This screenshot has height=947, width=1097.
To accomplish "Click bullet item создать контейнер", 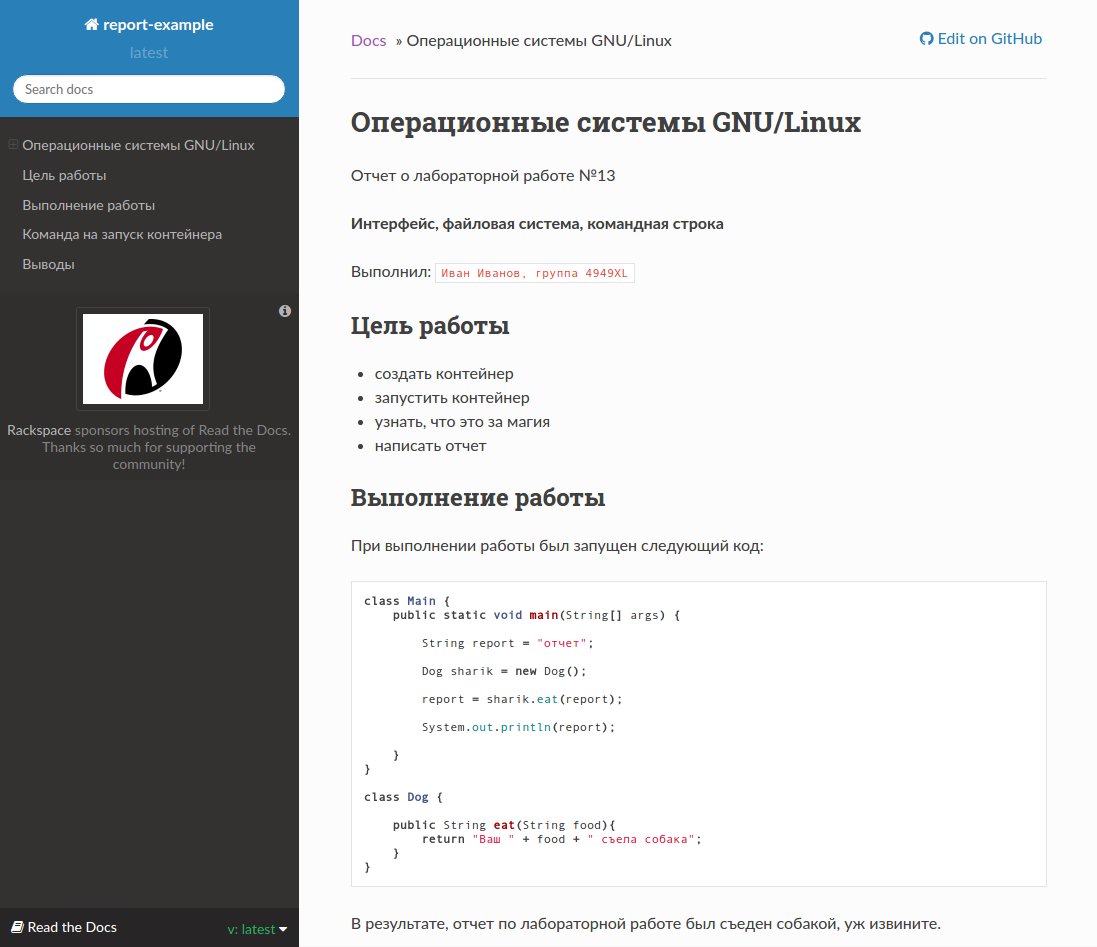I will coord(444,374).
